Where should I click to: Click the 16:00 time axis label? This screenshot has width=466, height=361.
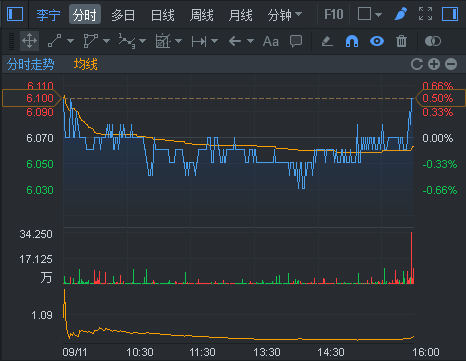point(426,352)
